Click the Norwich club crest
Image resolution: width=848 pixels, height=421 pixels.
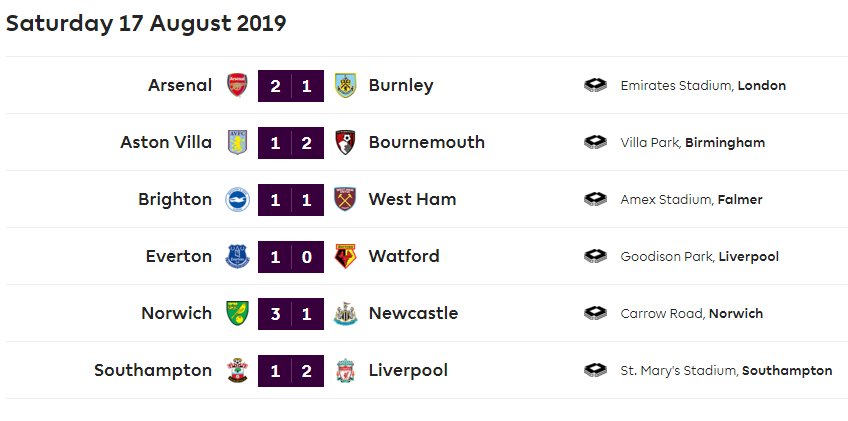pos(237,313)
